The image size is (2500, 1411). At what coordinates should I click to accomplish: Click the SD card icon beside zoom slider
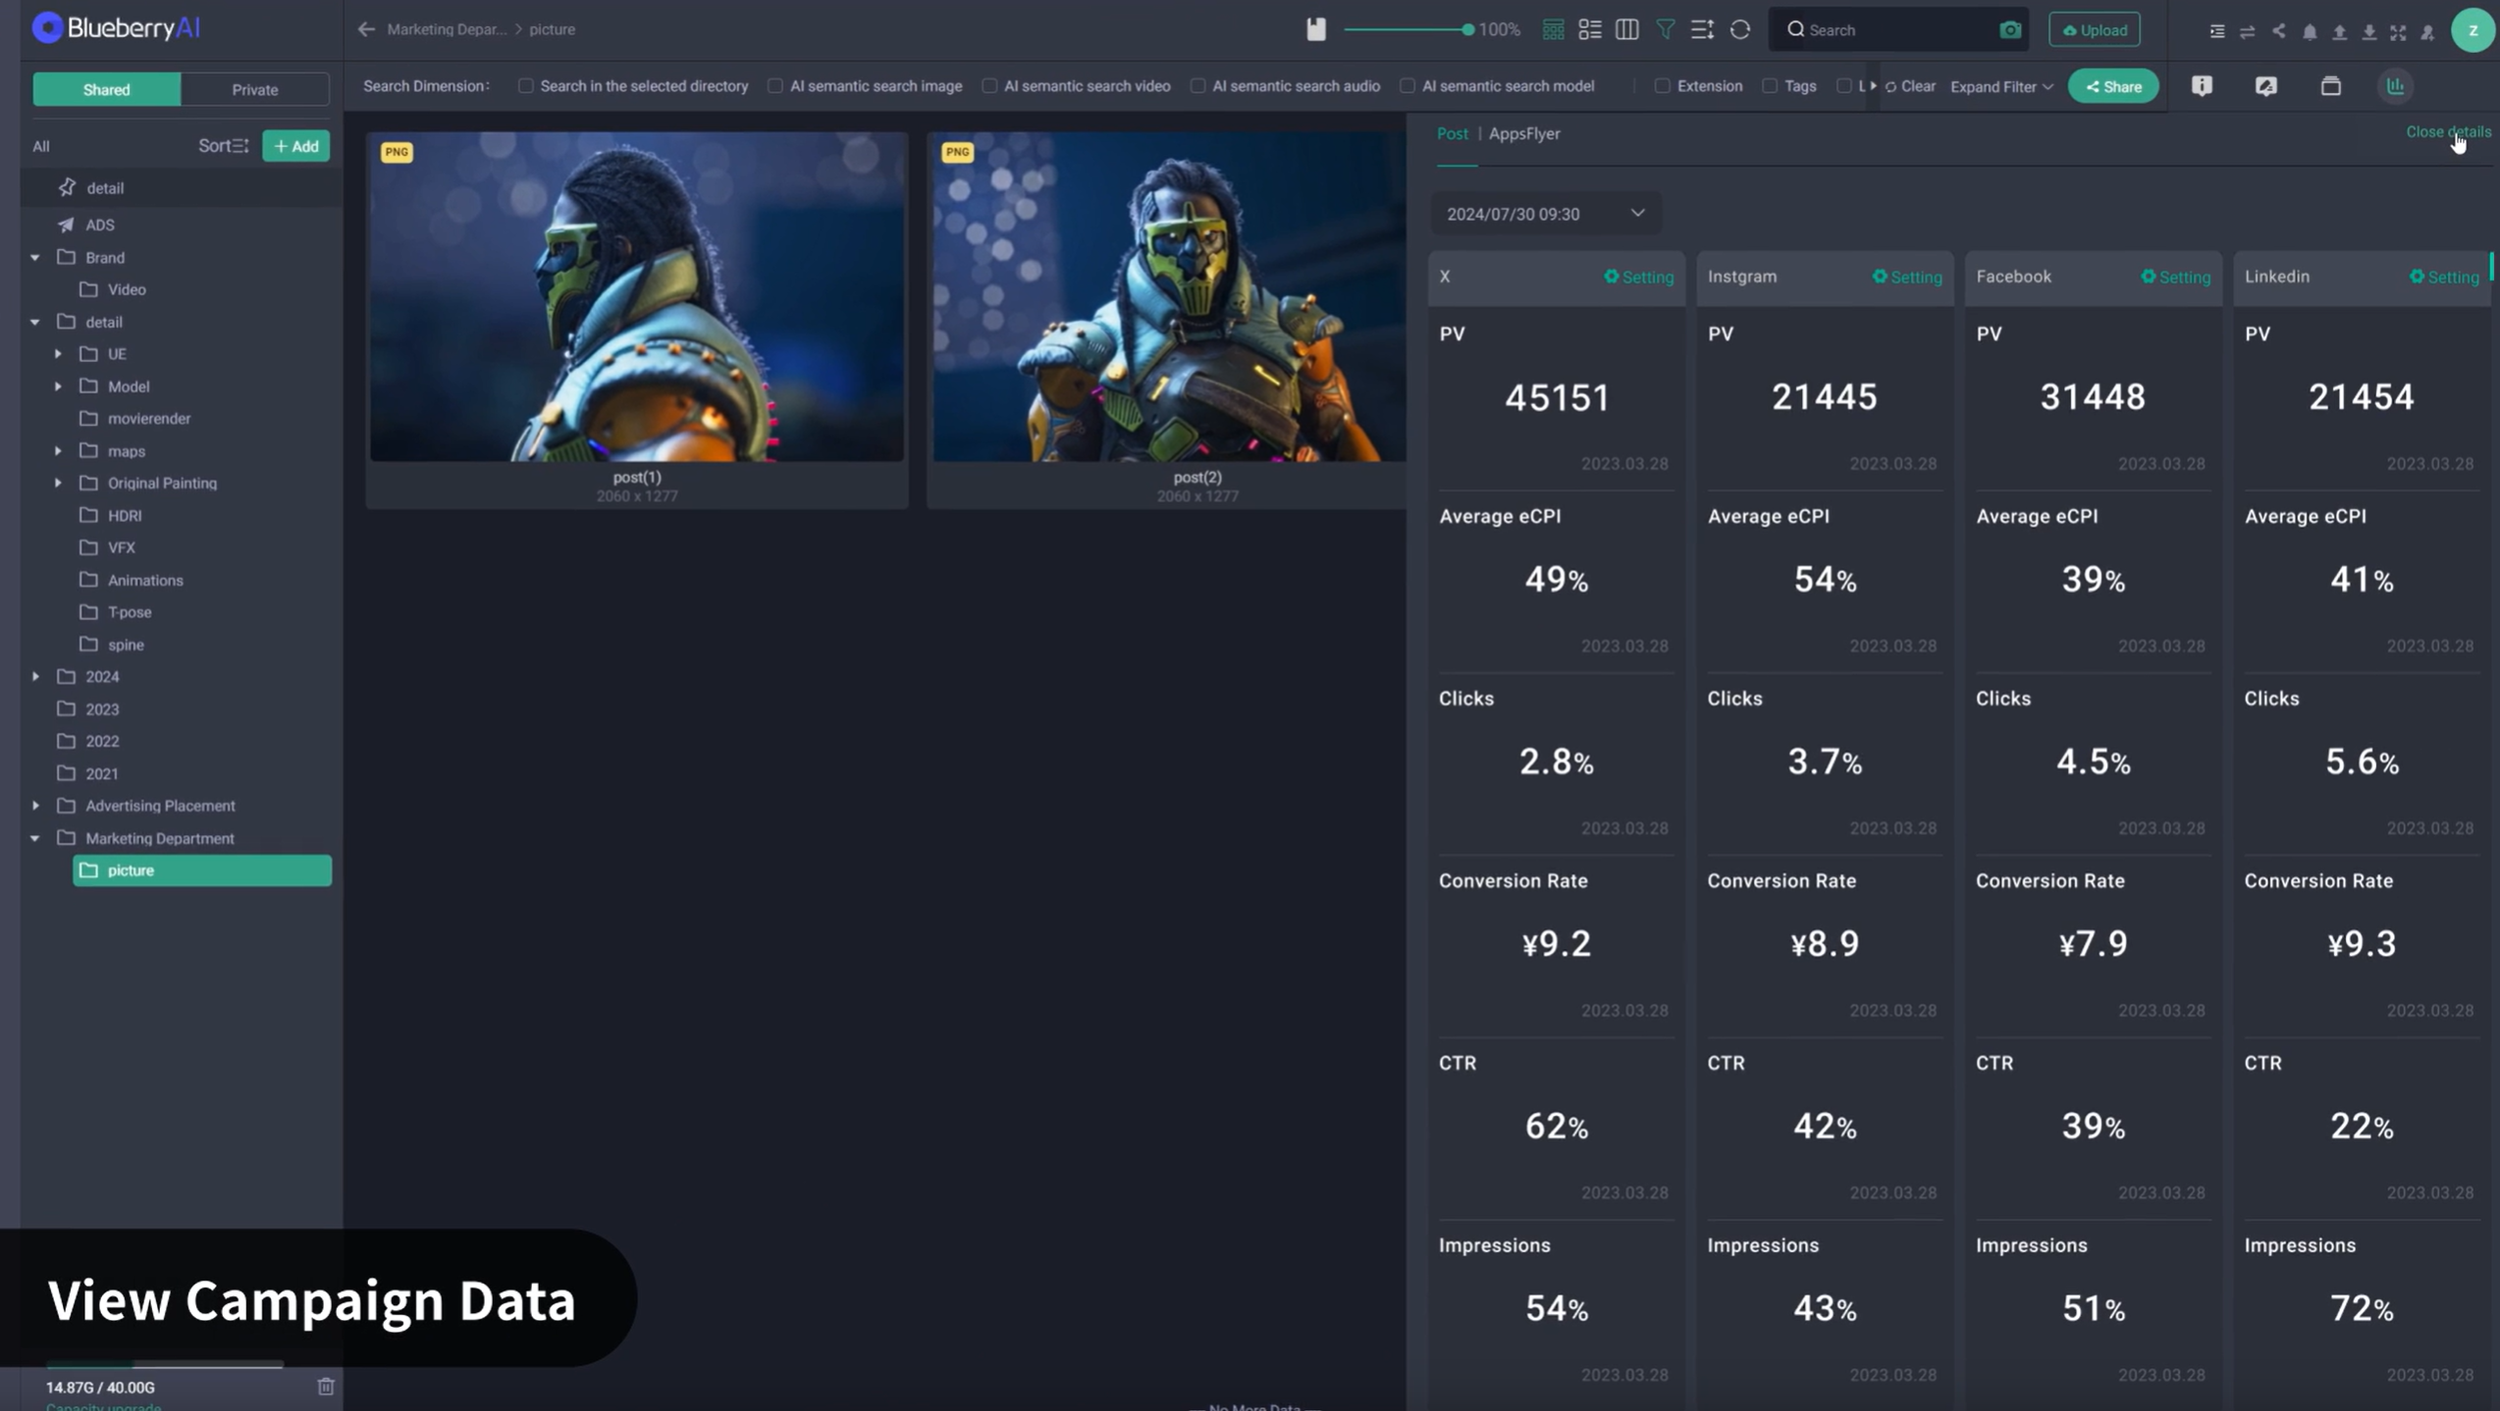[x=1316, y=29]
